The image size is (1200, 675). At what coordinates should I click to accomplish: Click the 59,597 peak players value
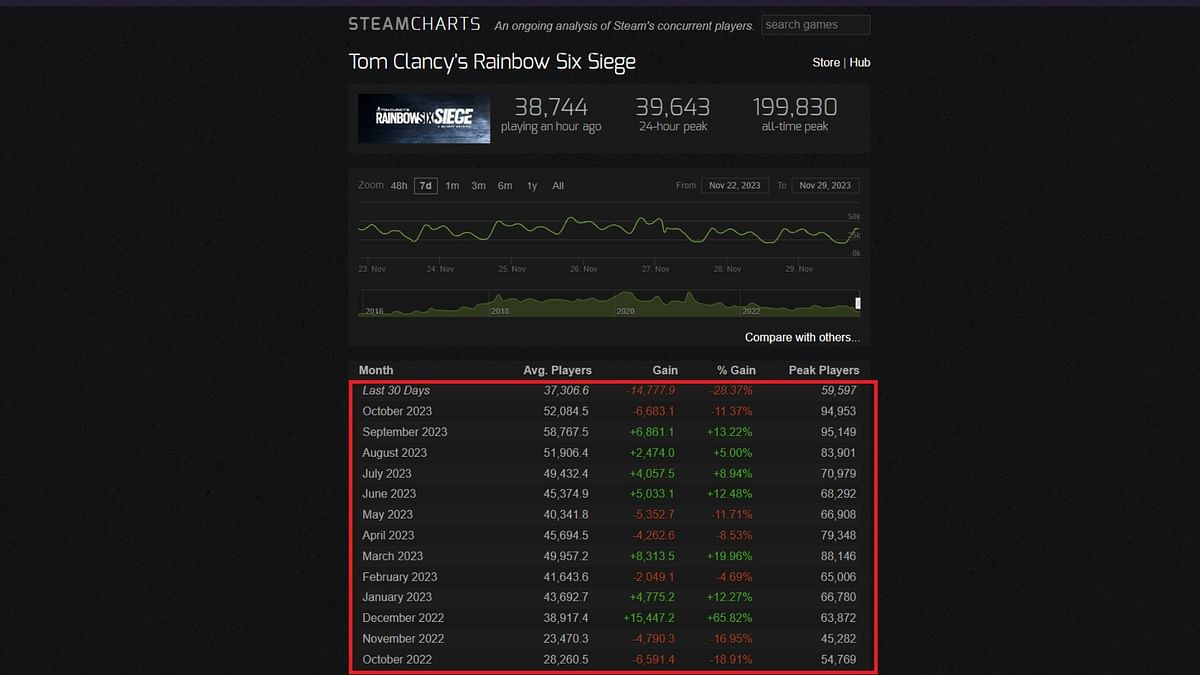tap(839, 391)
